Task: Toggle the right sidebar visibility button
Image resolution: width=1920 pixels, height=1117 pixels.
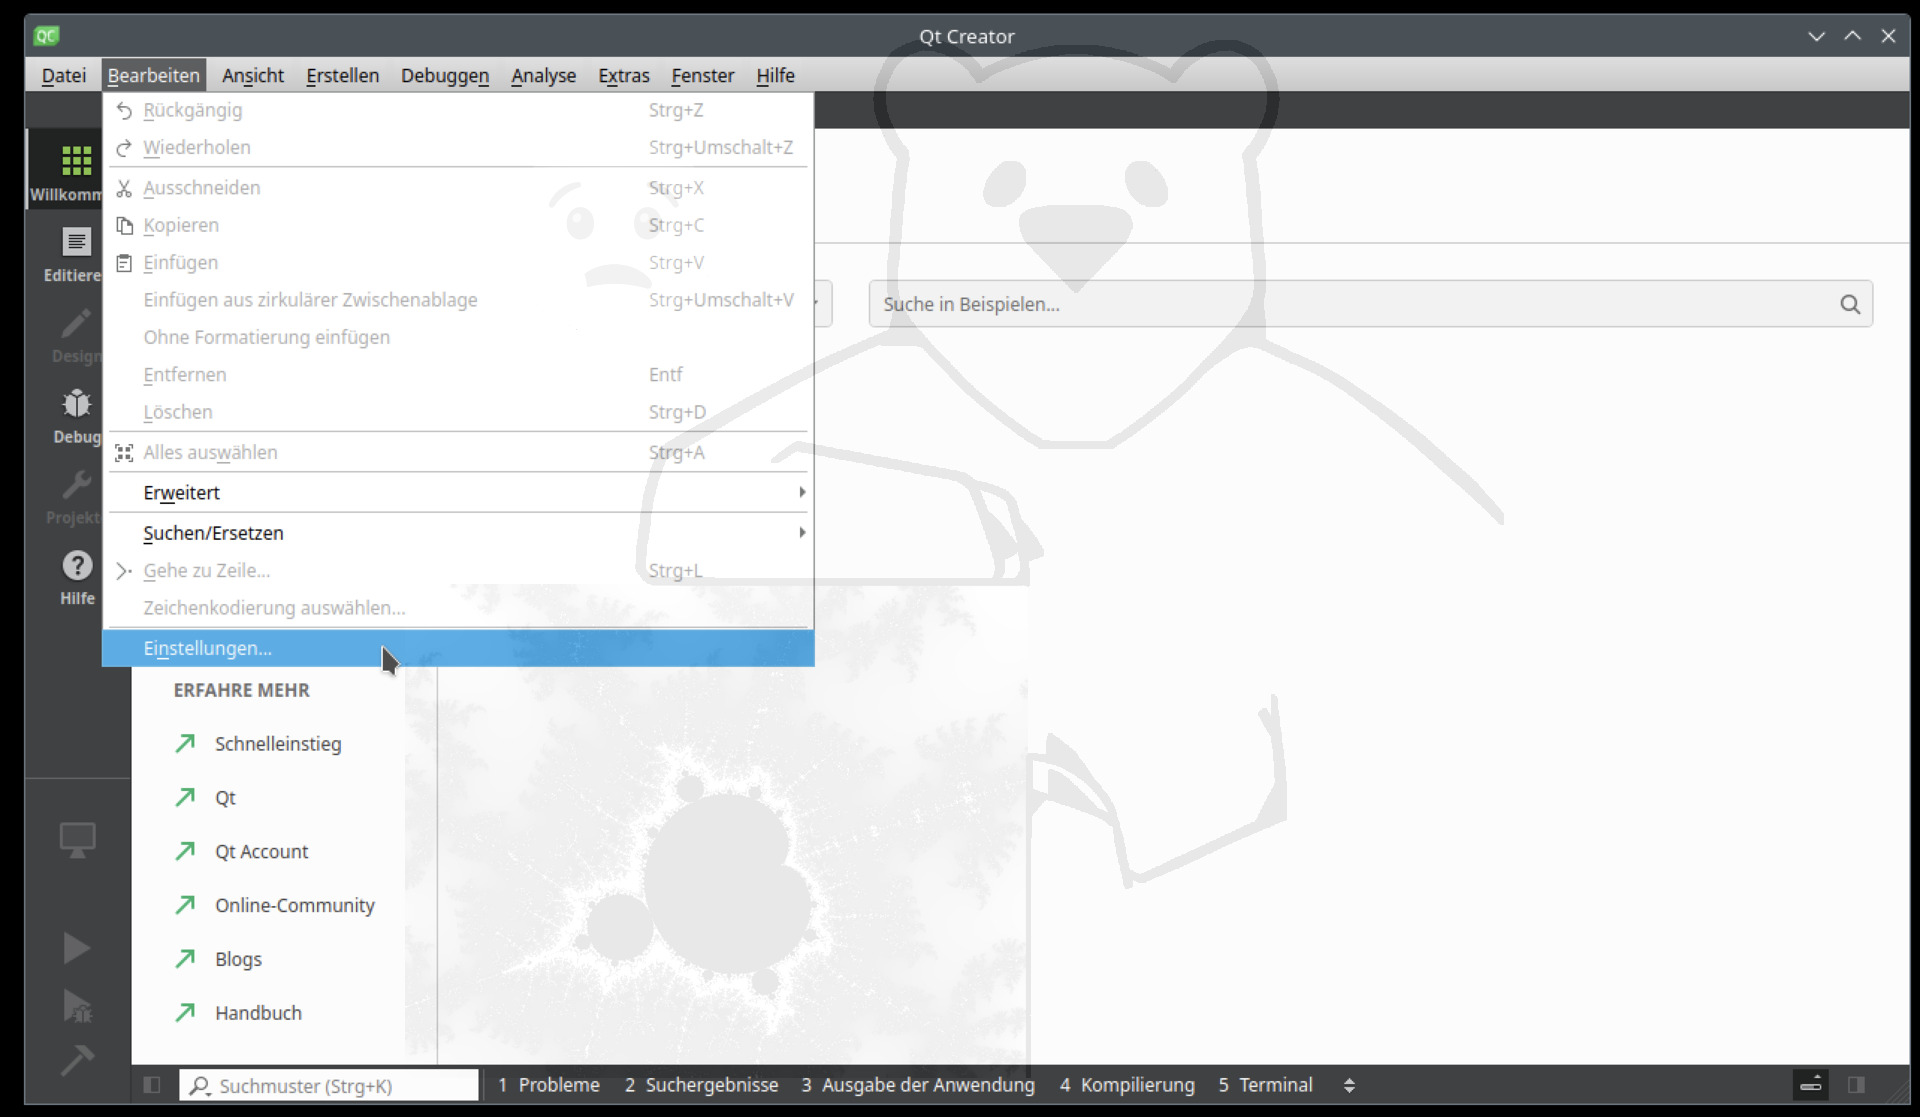Action: (1856, 1085)
